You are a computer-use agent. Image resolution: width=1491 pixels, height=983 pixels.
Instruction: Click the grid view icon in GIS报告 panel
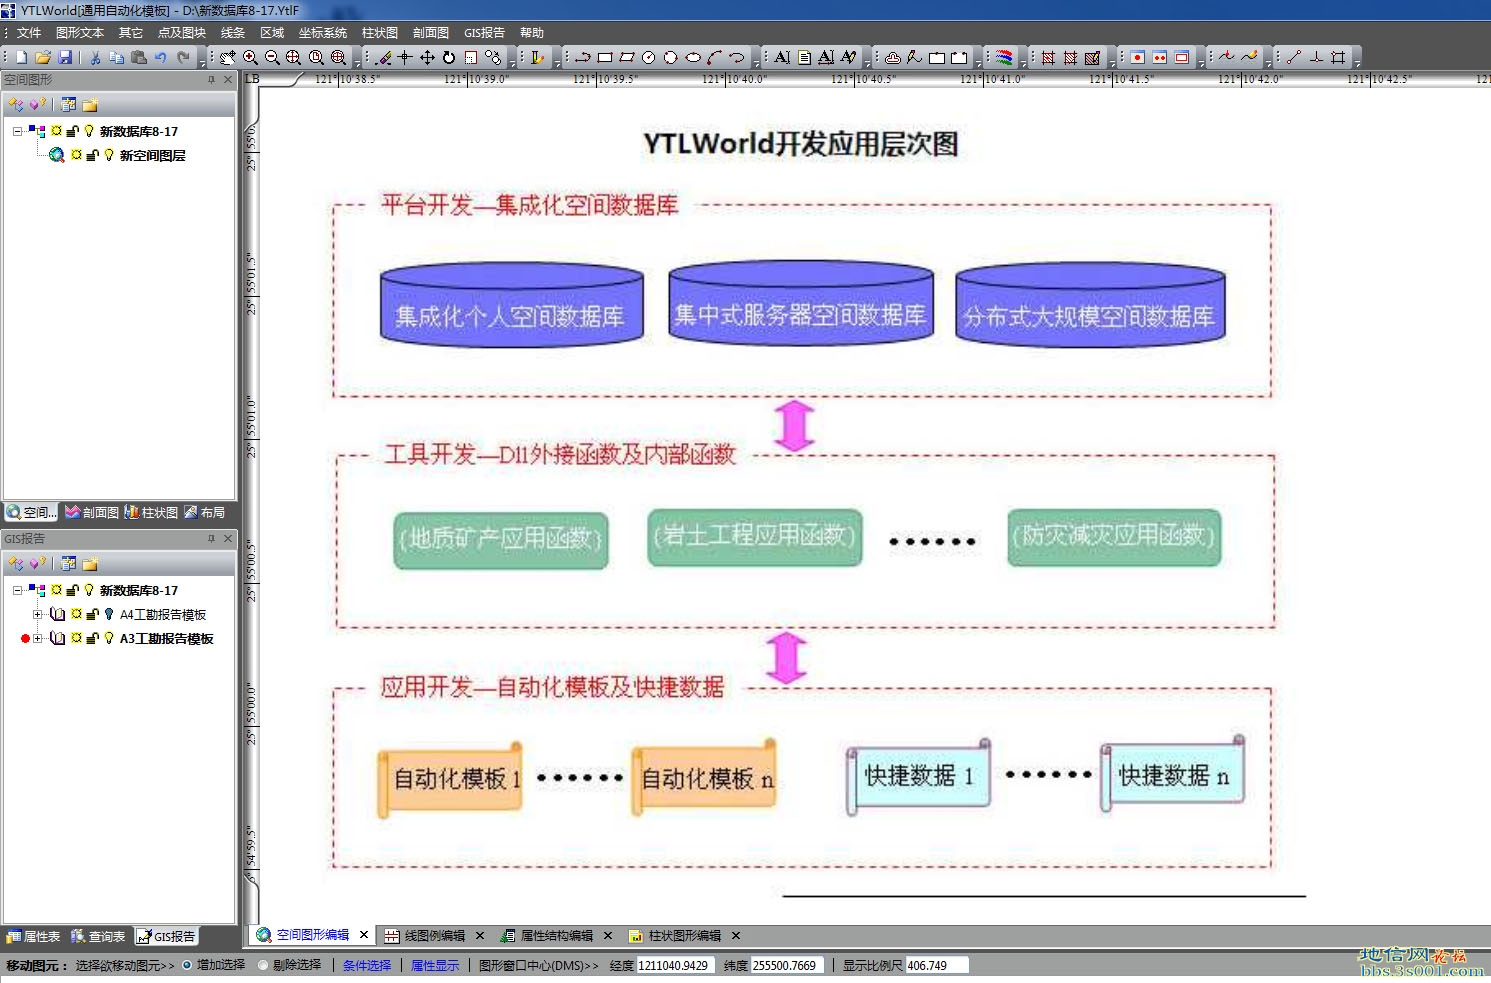[68, 563]
